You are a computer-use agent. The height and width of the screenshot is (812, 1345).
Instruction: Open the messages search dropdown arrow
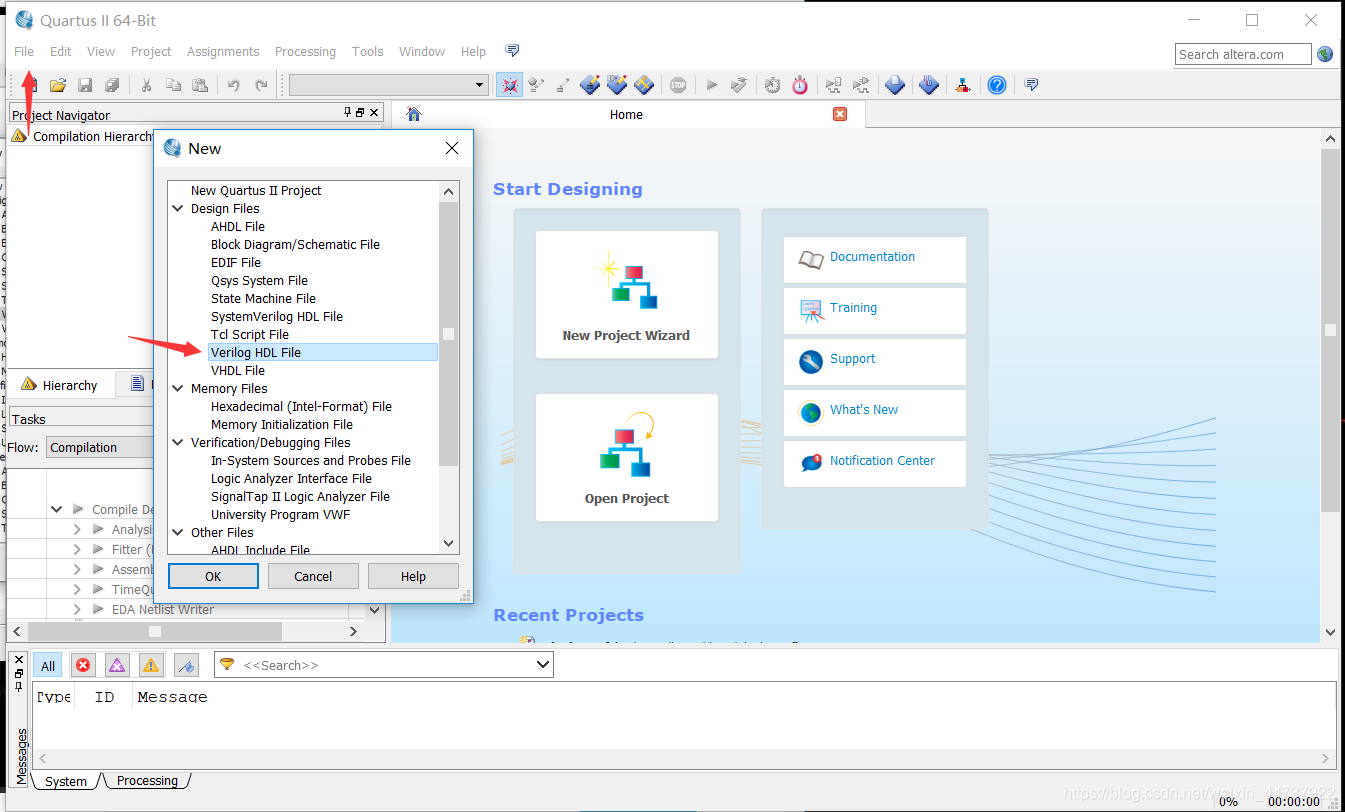543,665
